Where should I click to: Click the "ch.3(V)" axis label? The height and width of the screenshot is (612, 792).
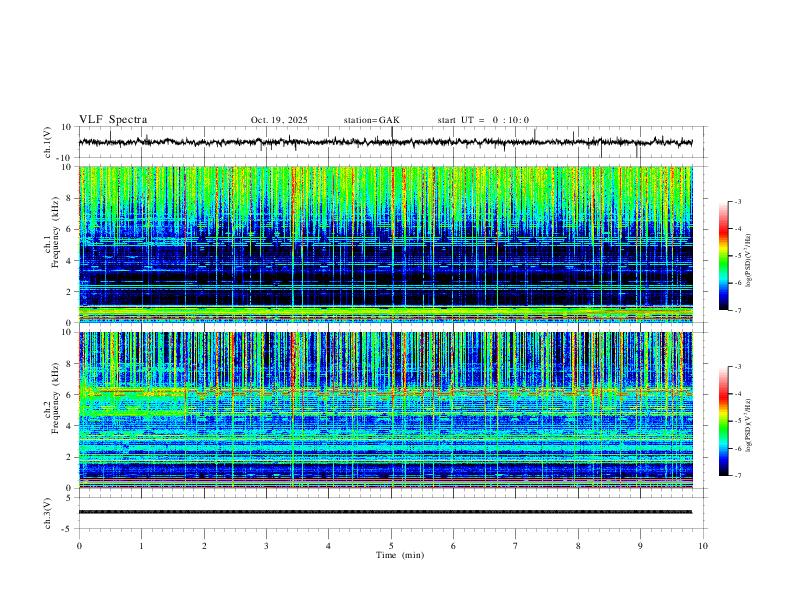[48, 513]
